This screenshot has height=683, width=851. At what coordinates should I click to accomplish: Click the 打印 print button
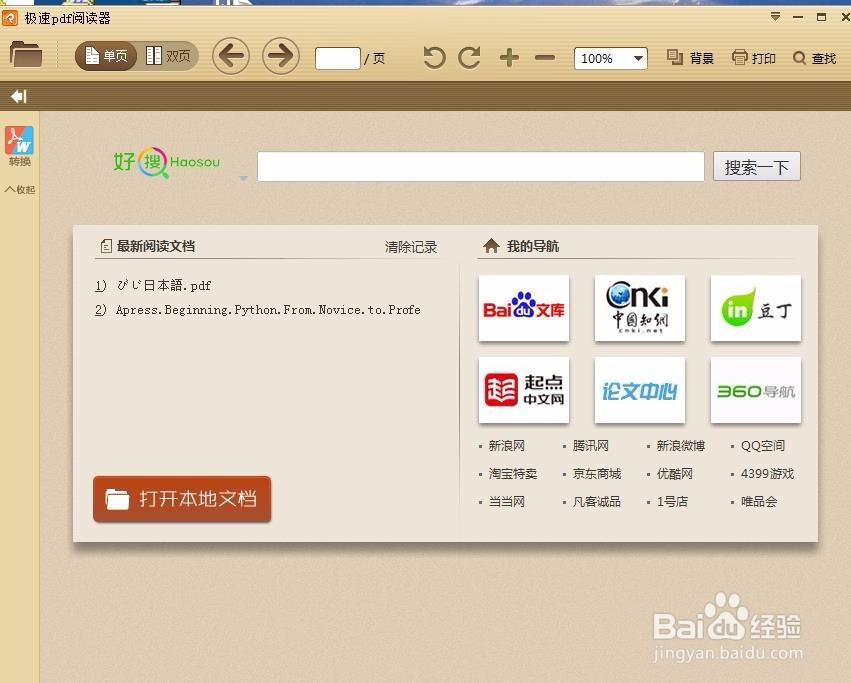[x=753, y=58]
